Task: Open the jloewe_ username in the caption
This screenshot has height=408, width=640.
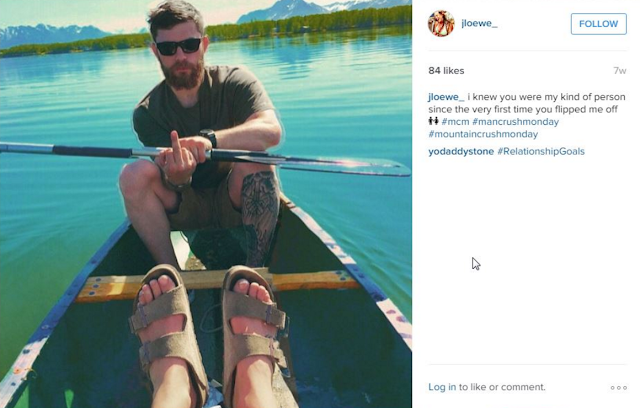Action: [447, 97]
